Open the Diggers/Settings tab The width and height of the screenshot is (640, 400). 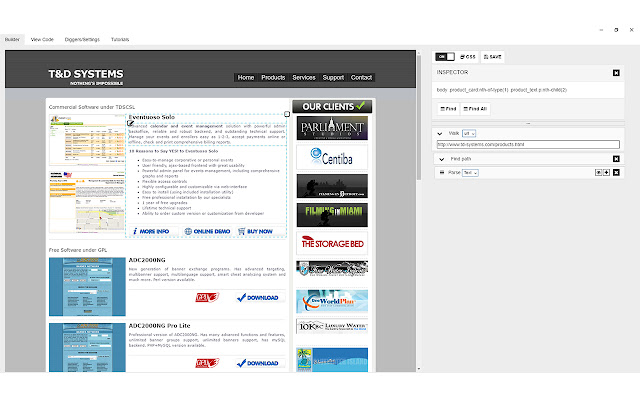tap(82, 40)
